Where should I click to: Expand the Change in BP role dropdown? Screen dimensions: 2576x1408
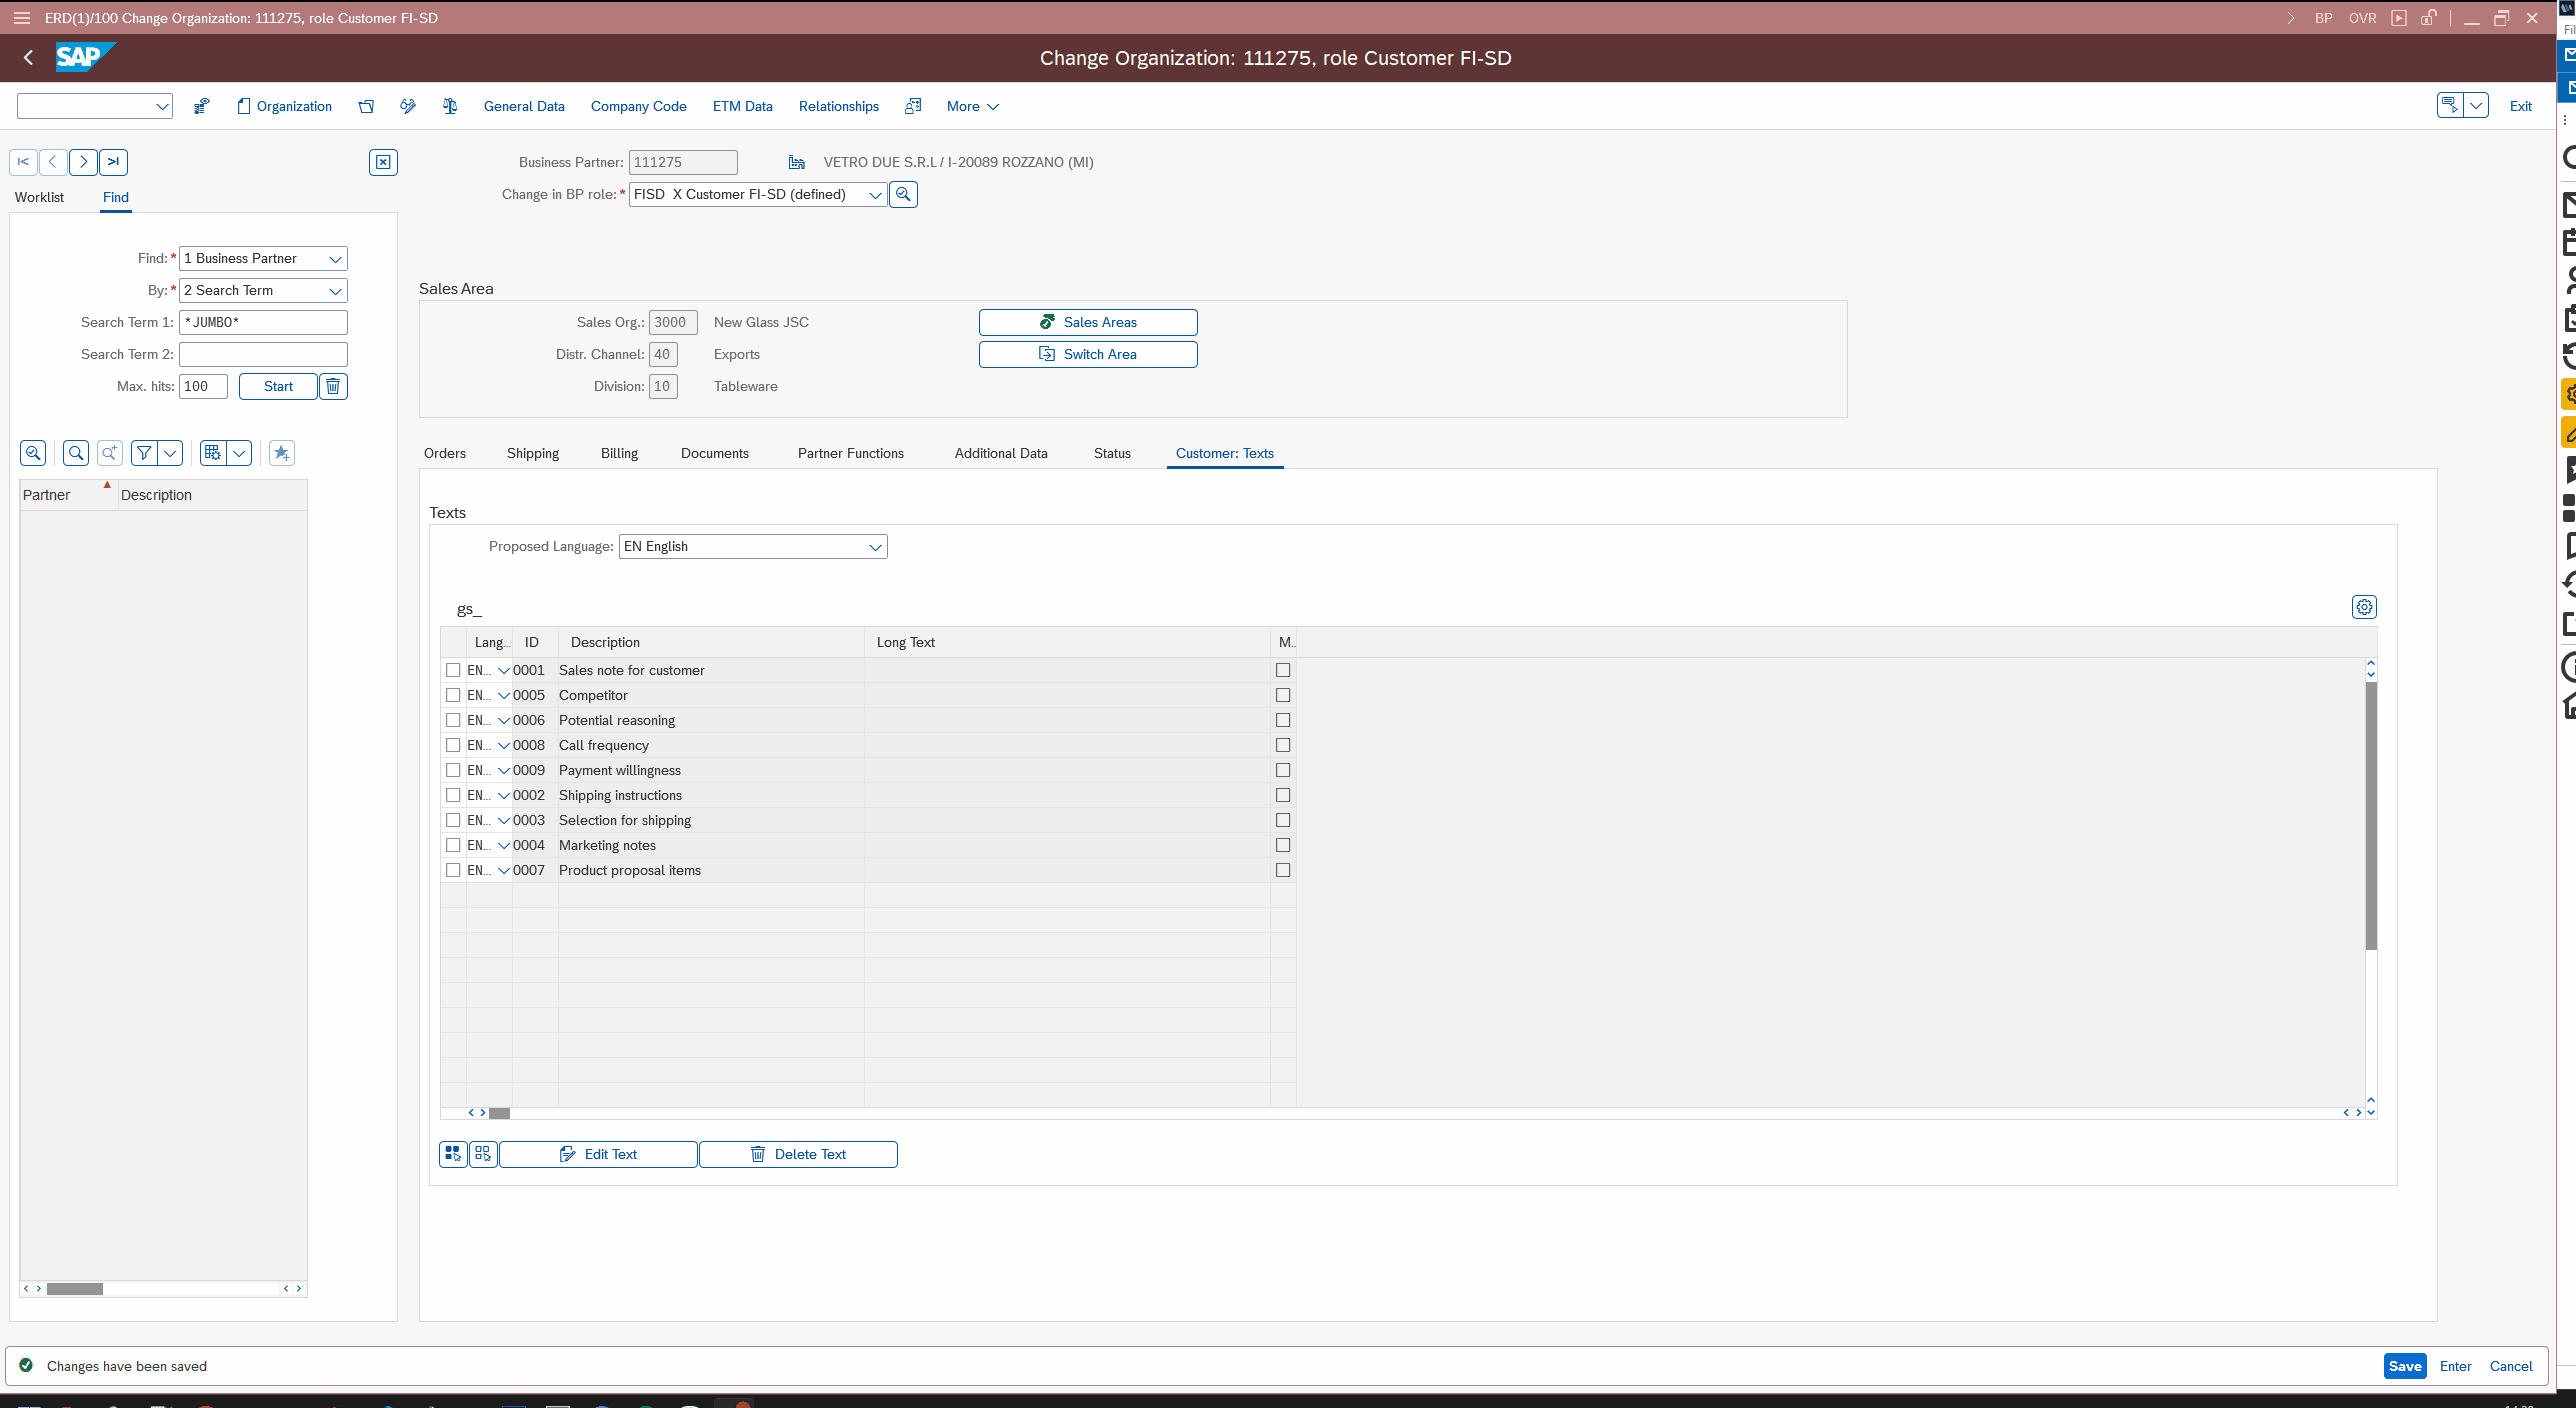[874, 194]
